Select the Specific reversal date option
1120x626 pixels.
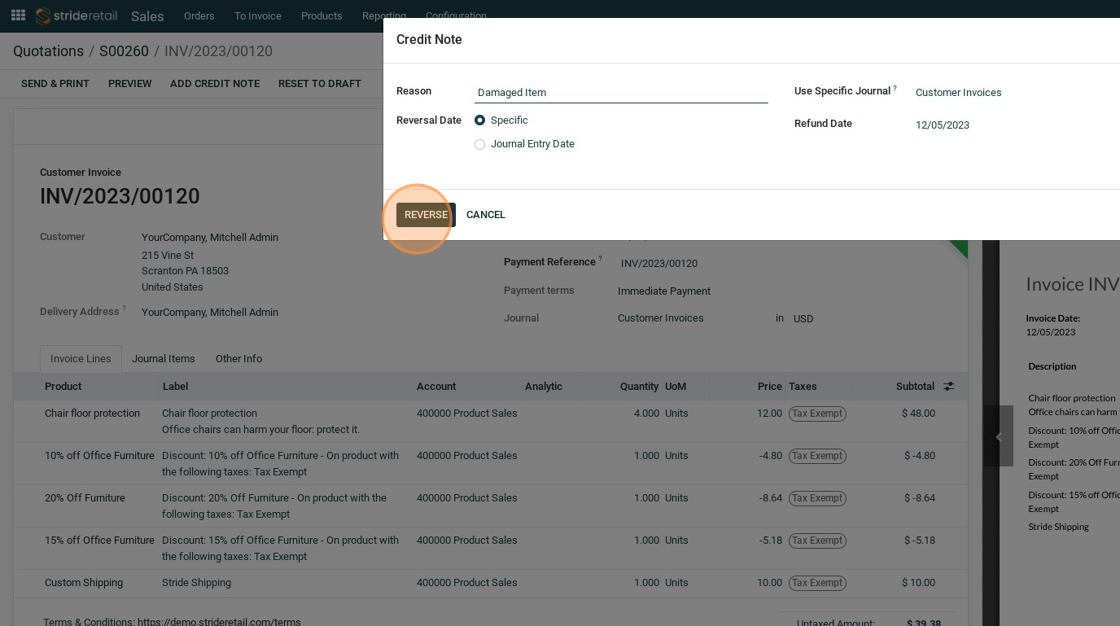coord(480,120)
